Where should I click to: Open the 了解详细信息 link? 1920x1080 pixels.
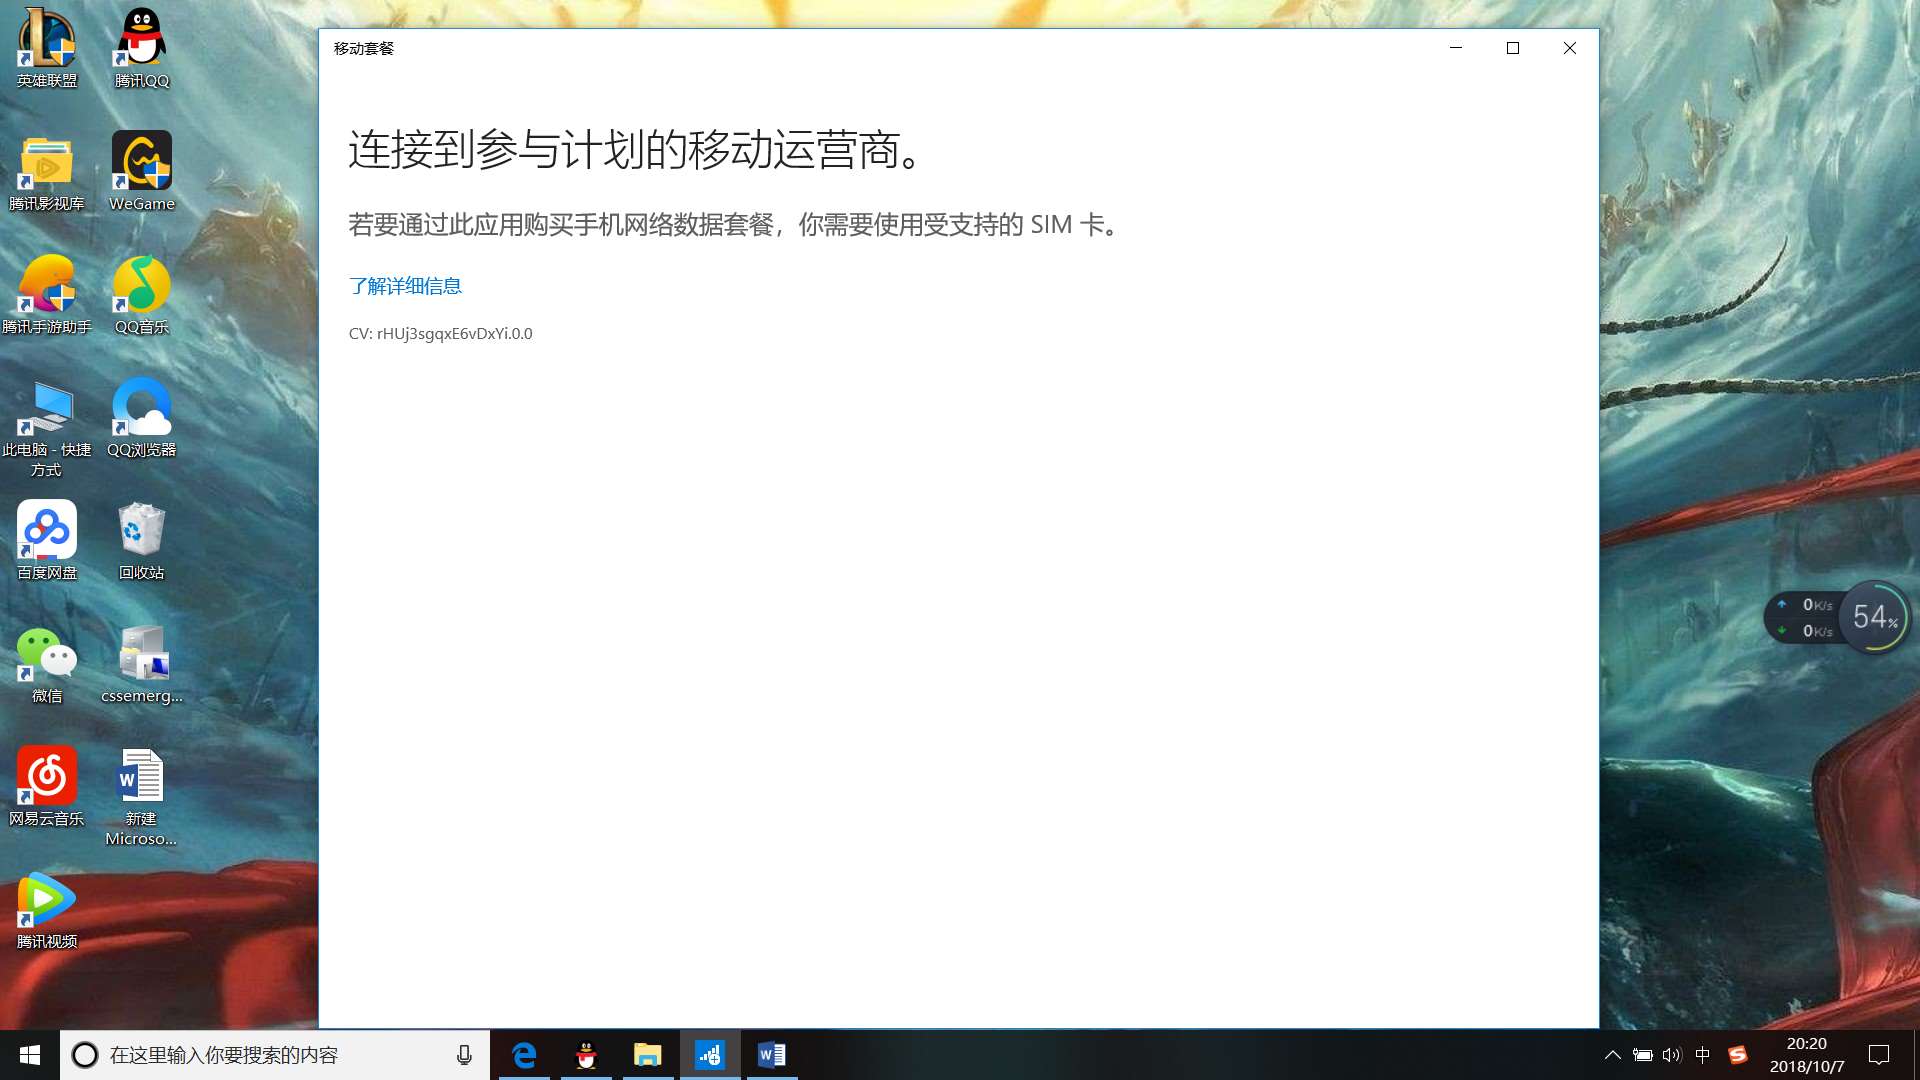[405, 286]
